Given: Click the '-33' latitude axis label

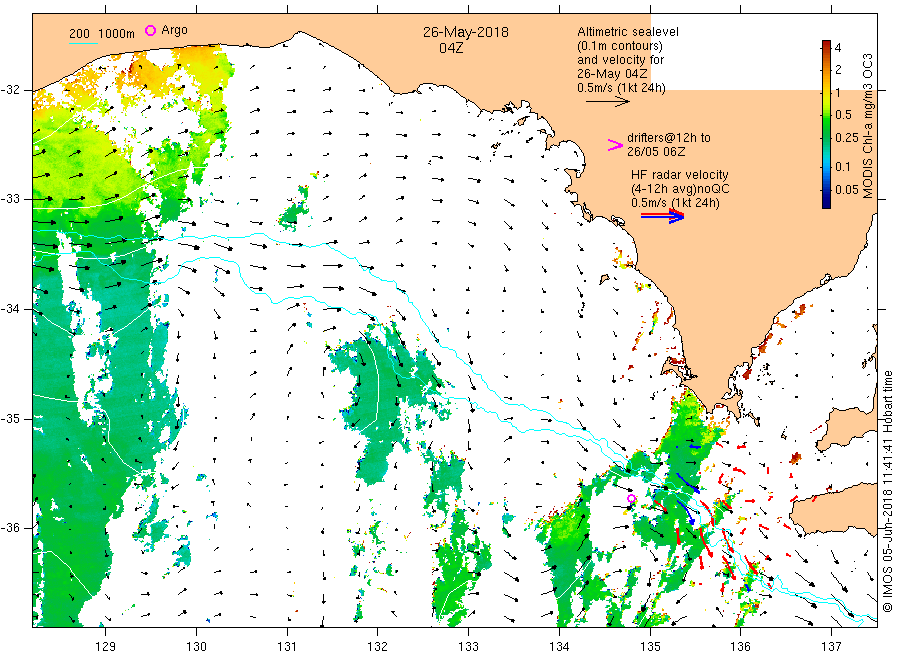Looking at the screenshot, I should click(9, 199).
